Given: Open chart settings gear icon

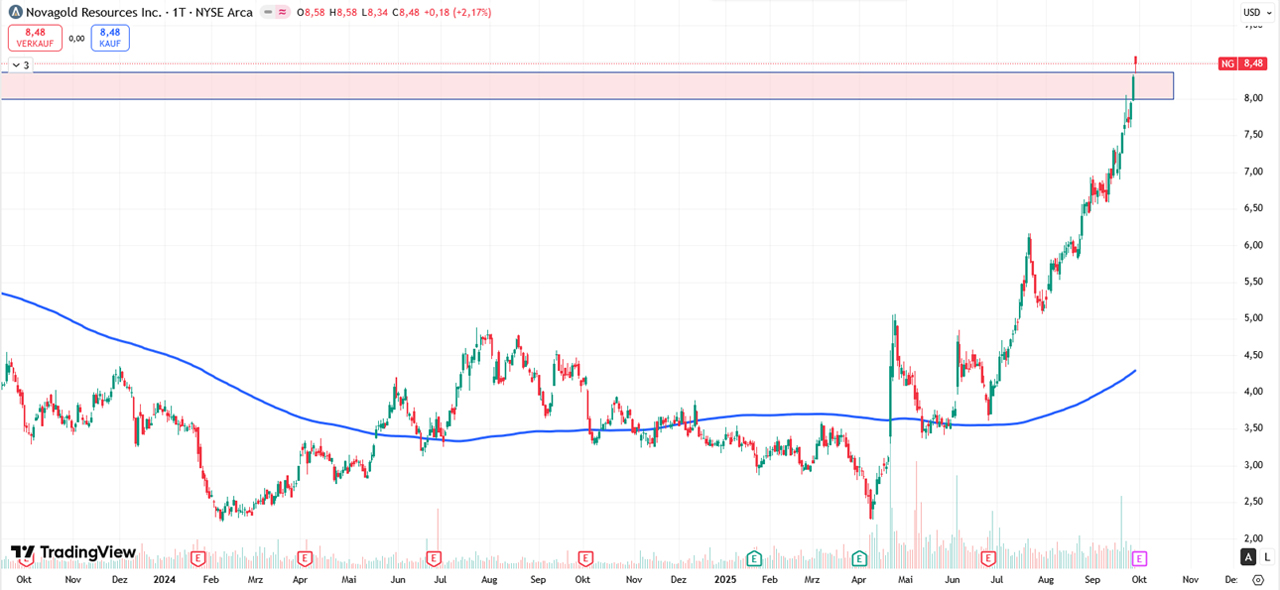Looking at the screenshot, I should 1258,579.
